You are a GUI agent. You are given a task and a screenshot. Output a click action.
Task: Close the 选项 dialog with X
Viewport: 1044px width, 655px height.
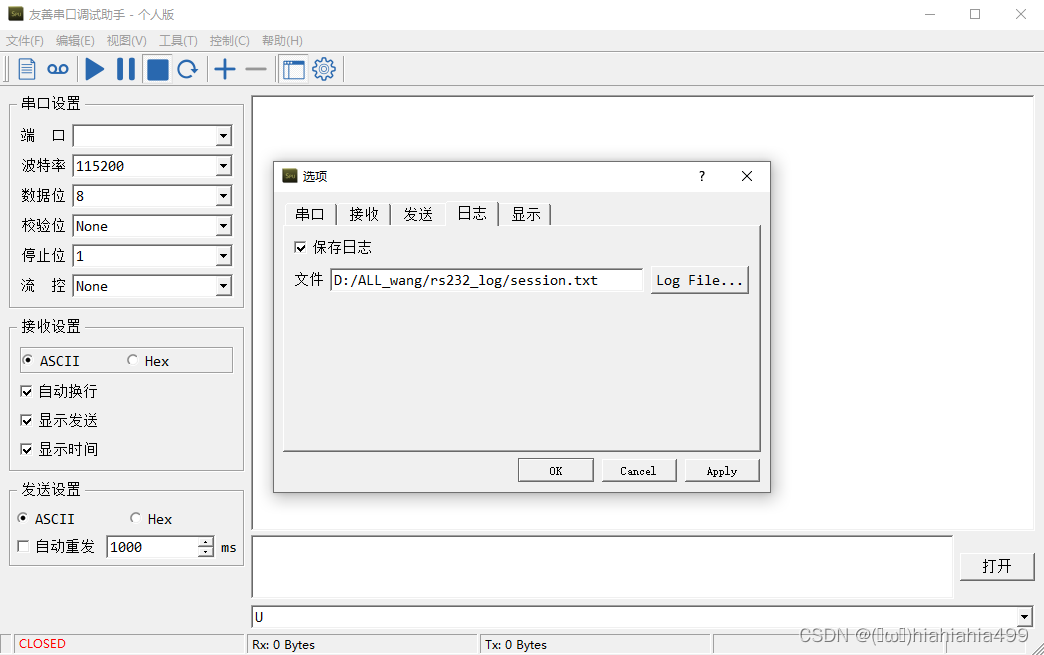(x=747, y=176)
